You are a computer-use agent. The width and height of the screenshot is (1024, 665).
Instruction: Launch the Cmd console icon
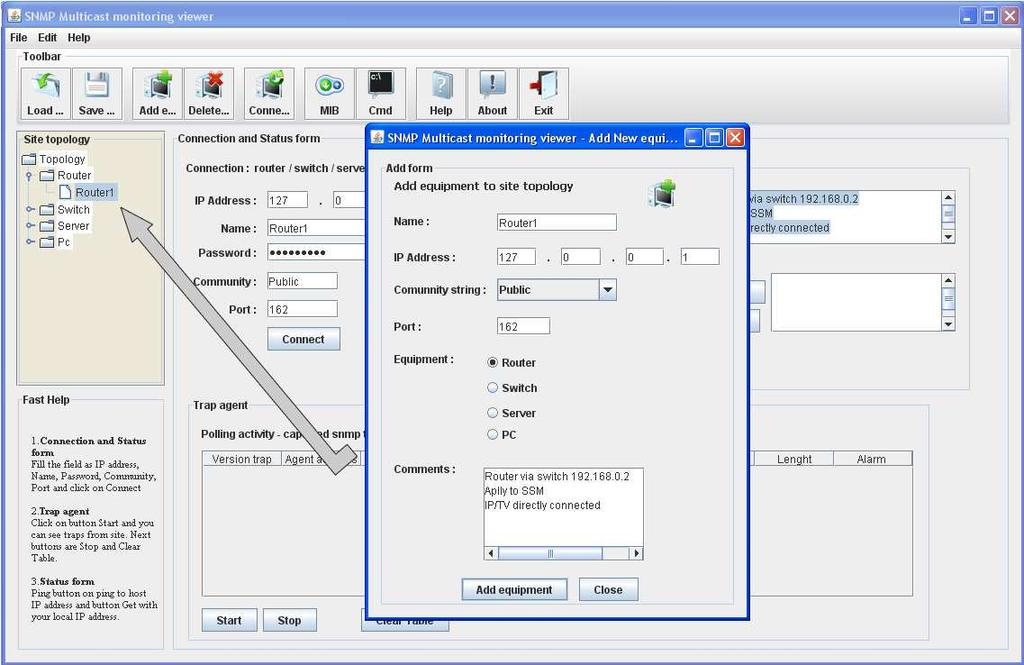[x=381, y=93]
